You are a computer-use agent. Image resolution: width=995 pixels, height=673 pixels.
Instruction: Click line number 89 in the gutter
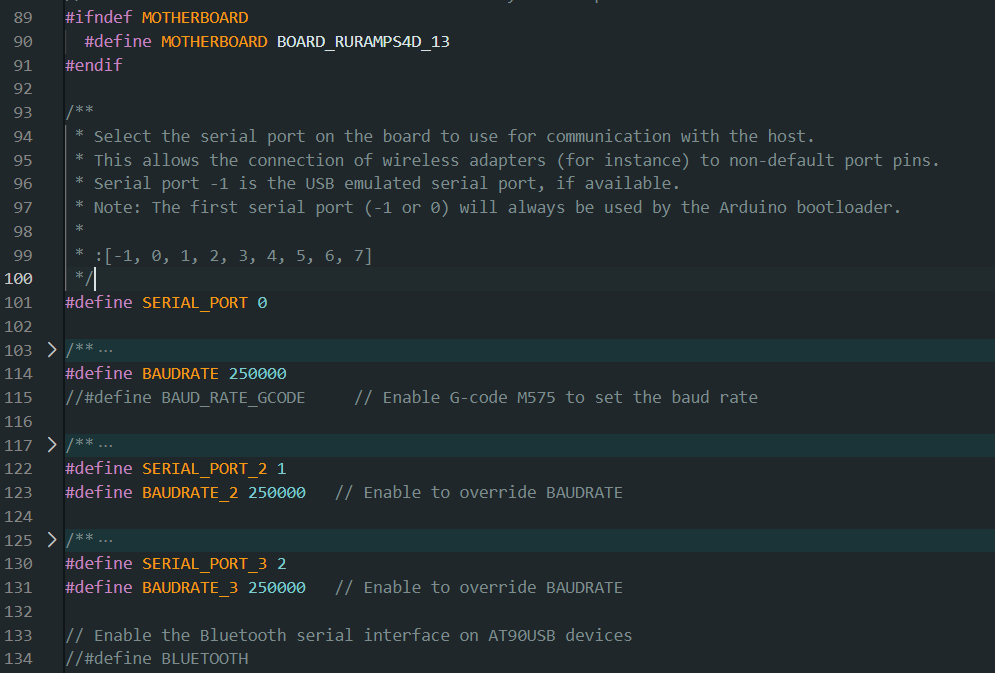point(23,17)
